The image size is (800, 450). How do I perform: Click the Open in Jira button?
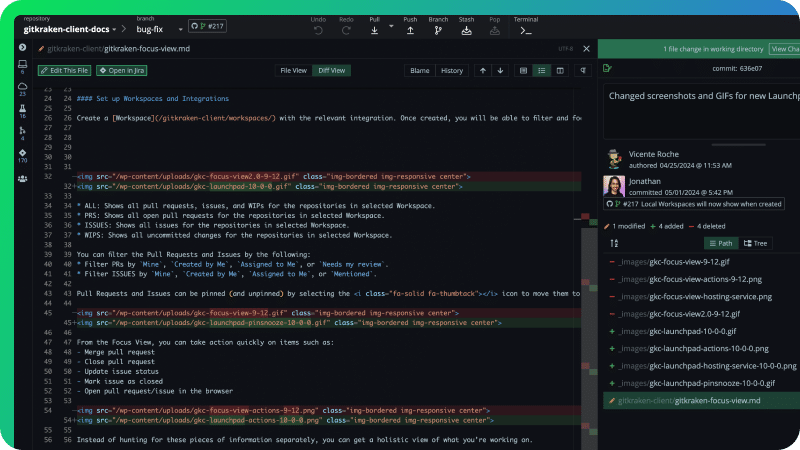pyautogui.click(x=121, y=70)
